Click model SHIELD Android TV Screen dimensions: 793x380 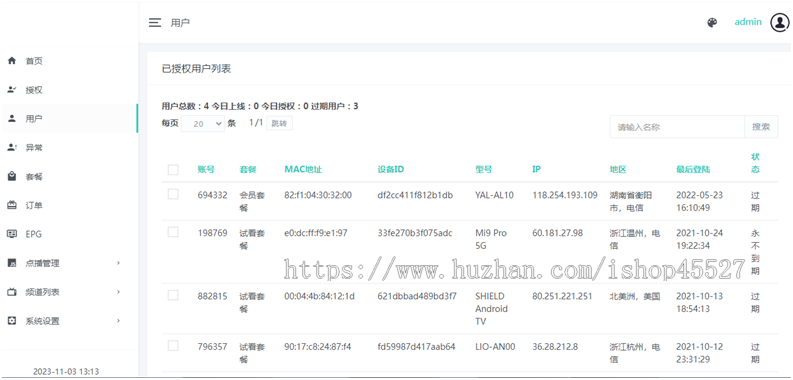click(493, 309)
